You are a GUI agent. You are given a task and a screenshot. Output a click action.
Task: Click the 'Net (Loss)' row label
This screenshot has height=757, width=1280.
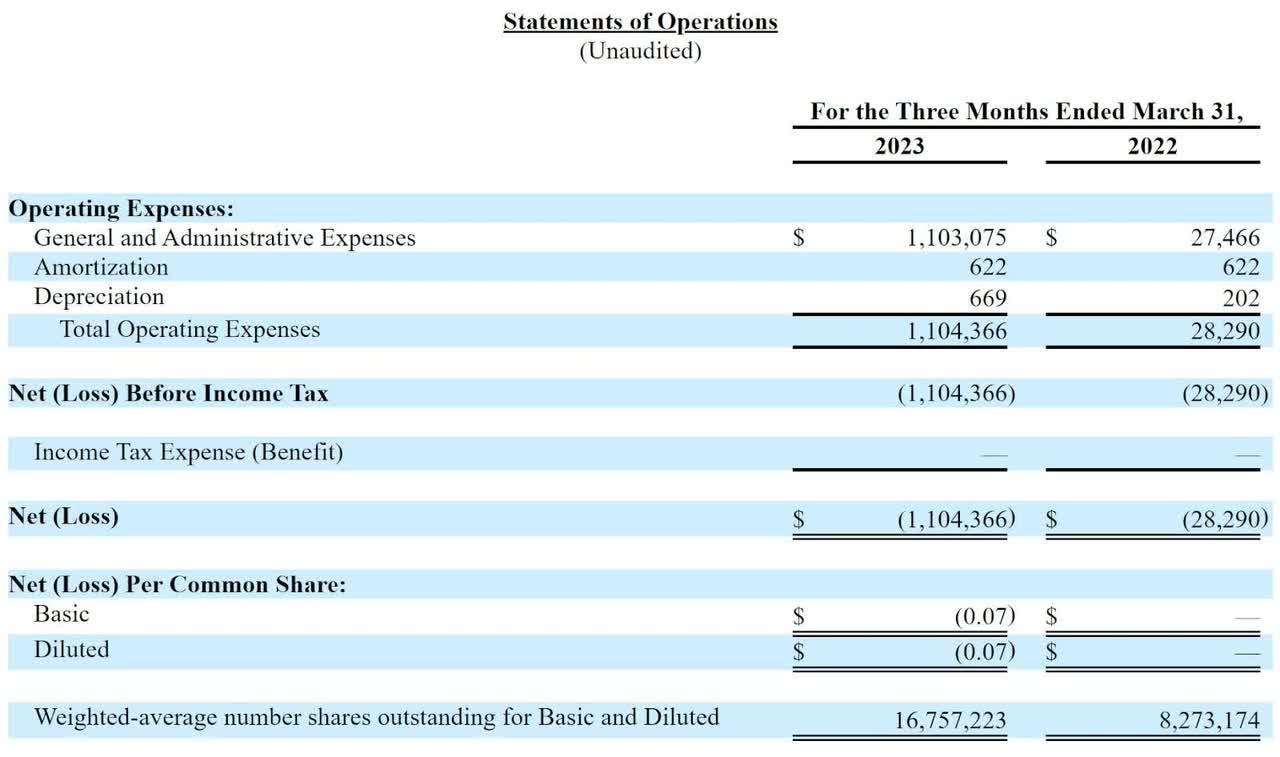(x=63, y=517)
